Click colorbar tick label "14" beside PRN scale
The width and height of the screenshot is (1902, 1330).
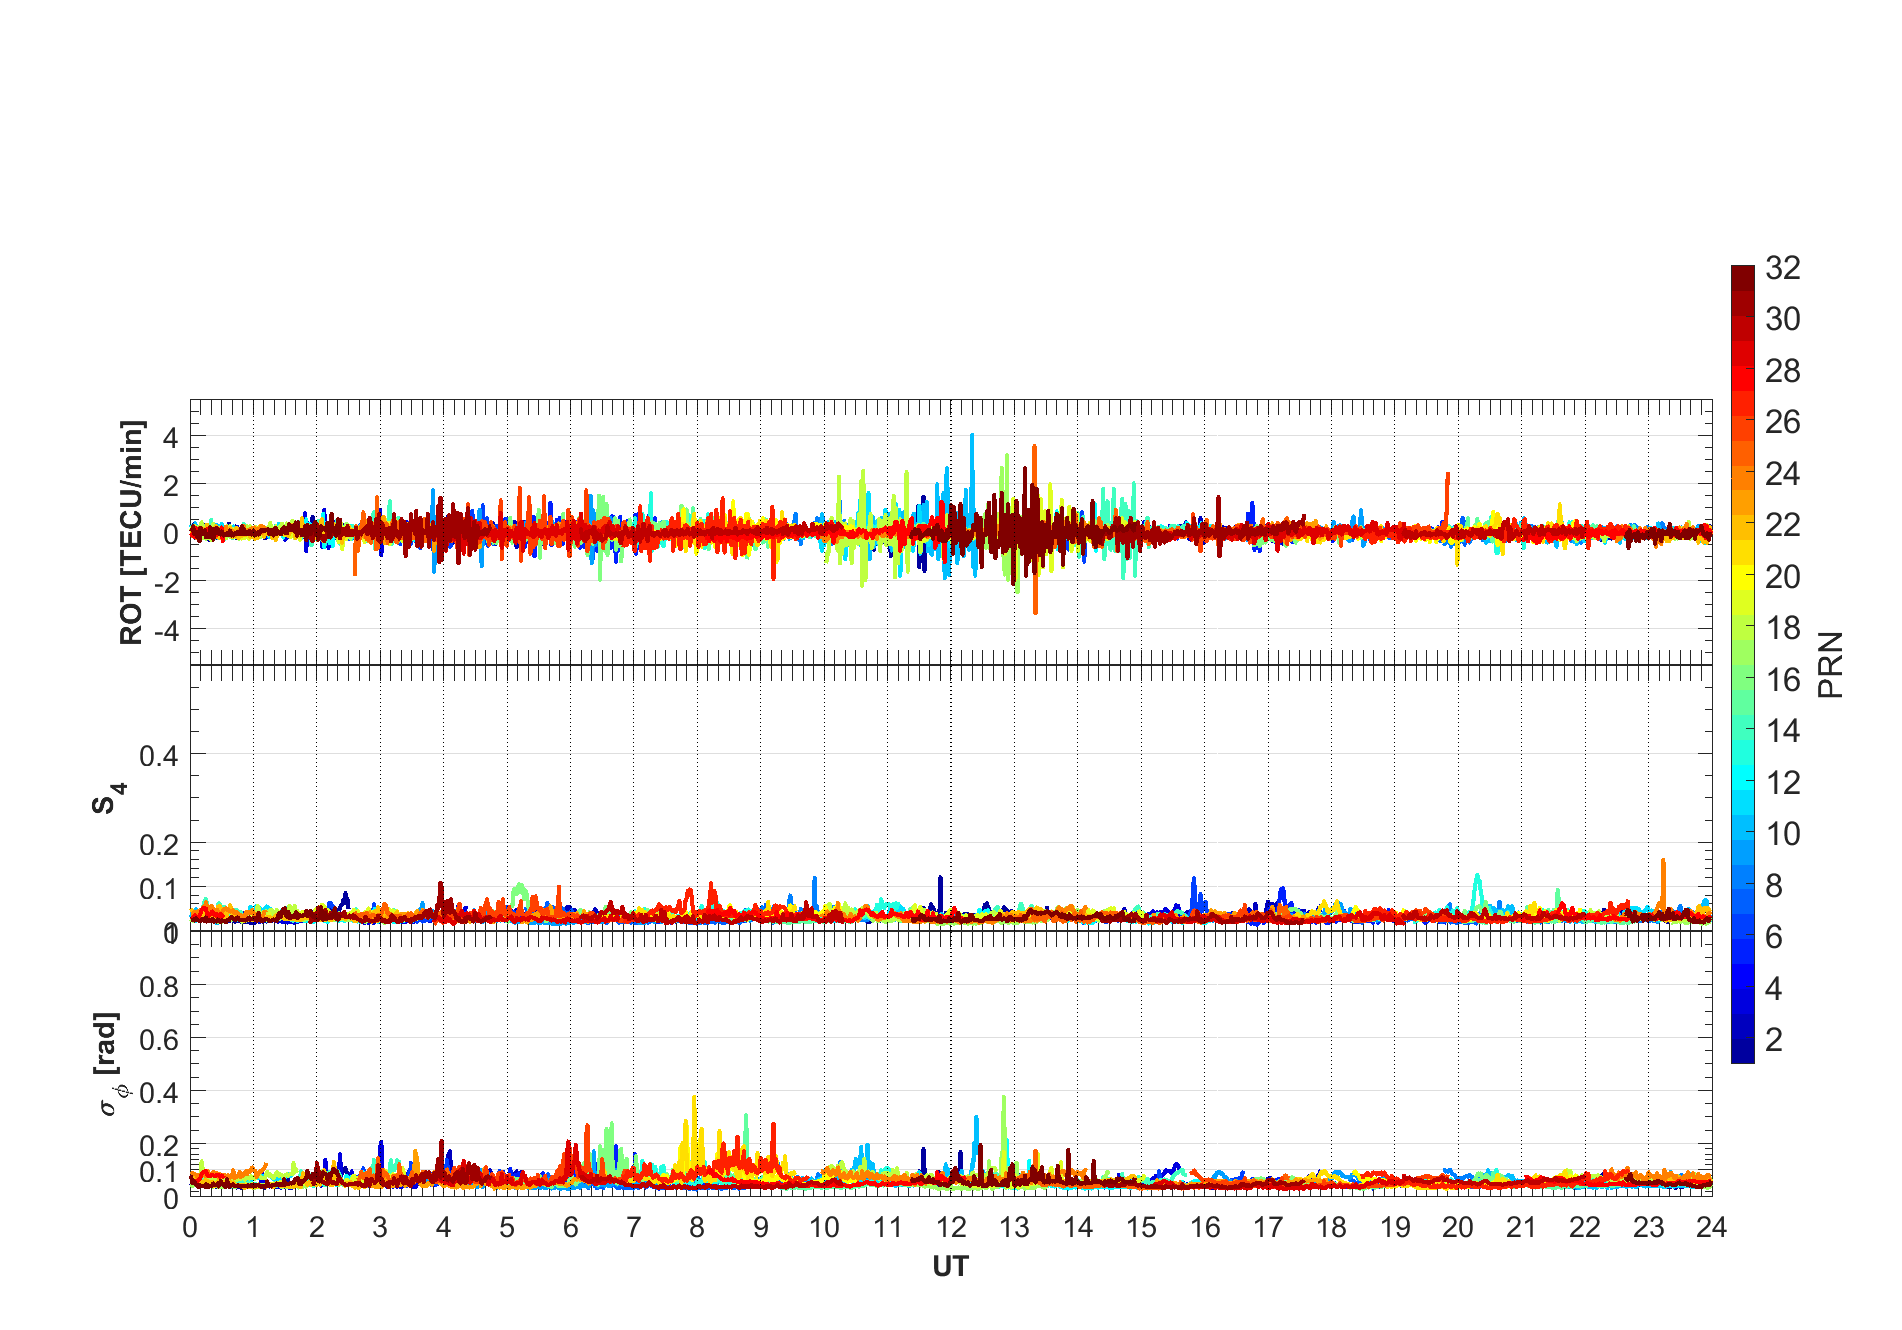pos(1783,731)
